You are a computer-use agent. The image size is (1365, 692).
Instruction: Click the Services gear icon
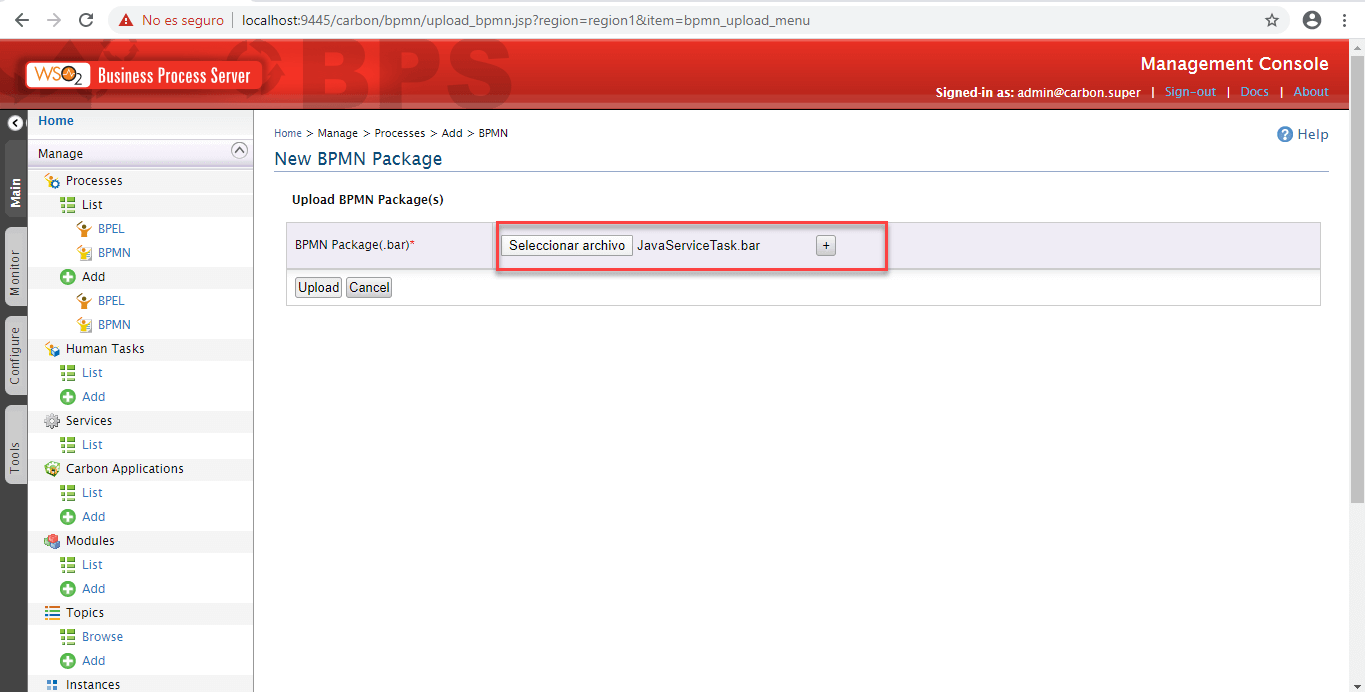[x=49, y=421]
